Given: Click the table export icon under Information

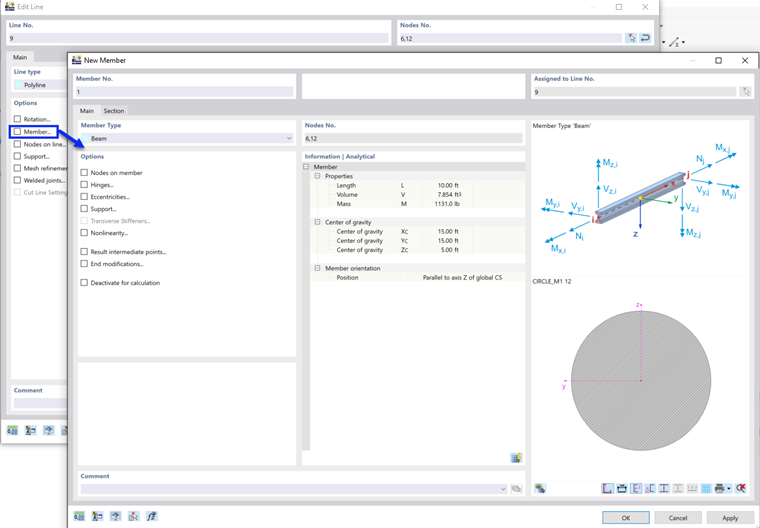Looking at the screenshot, I should point(516,458).
